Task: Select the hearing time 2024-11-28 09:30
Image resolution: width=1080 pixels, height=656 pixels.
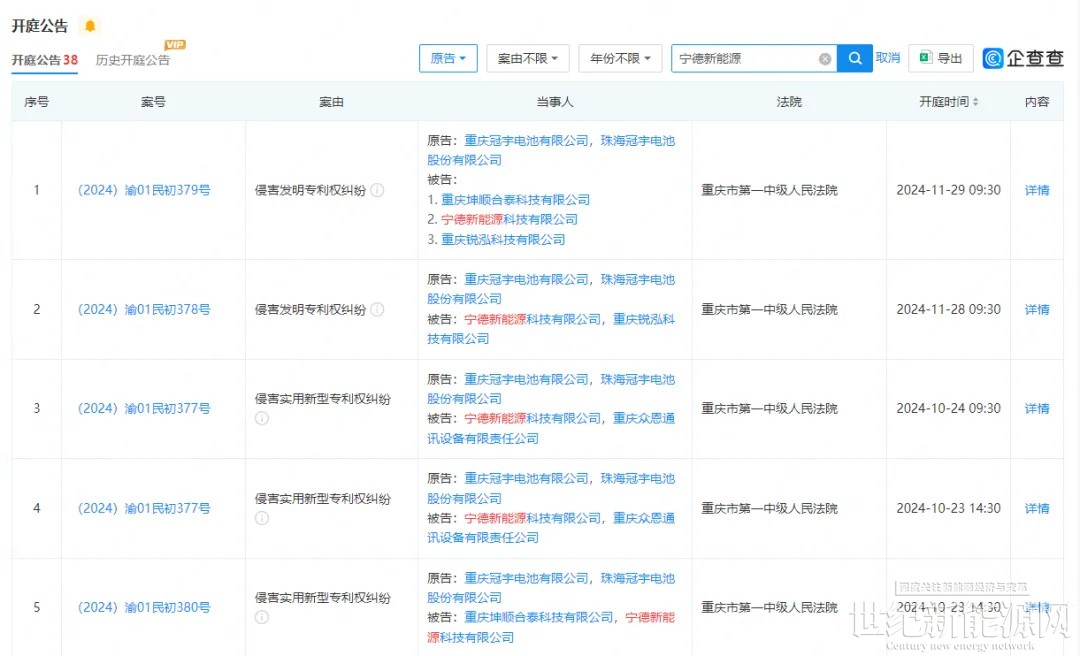Action: 948,309
